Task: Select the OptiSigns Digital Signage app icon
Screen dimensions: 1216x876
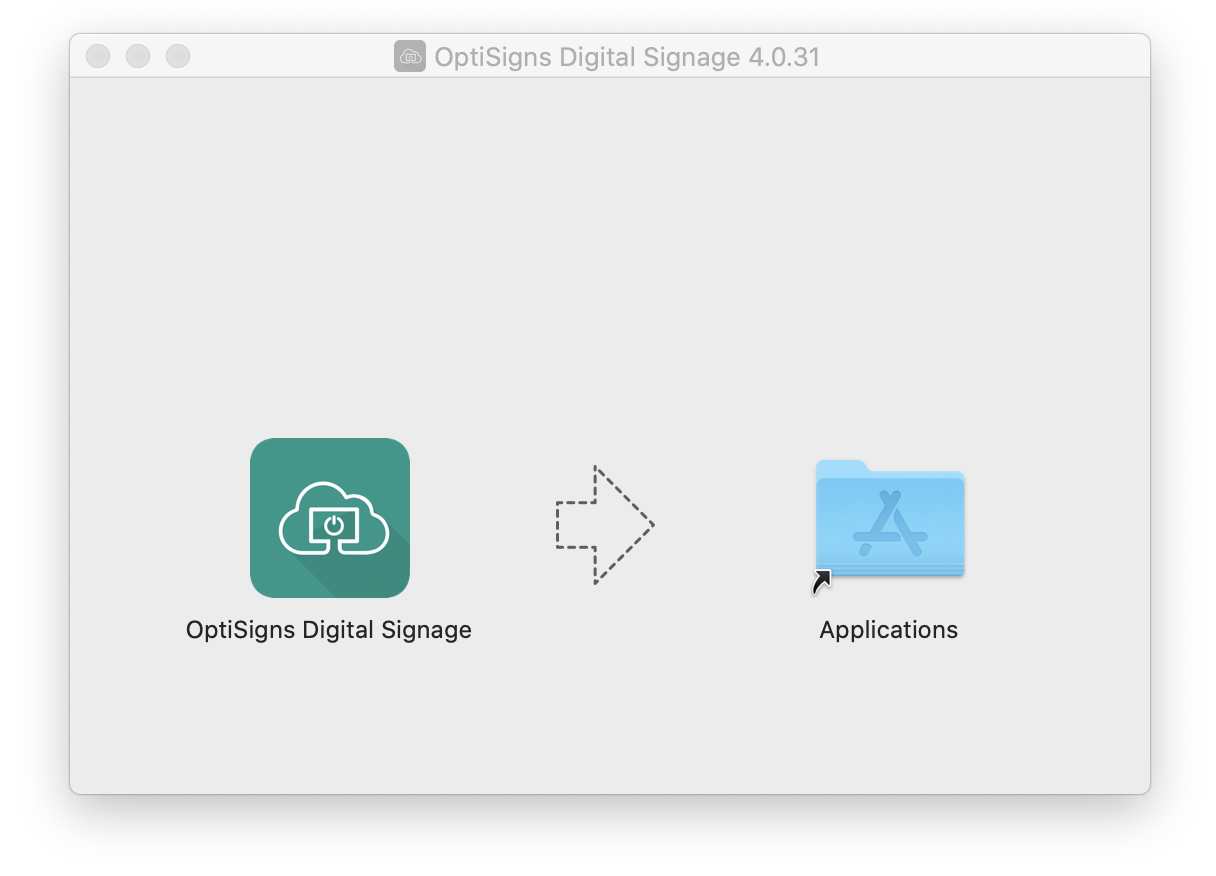Action: 329,517
